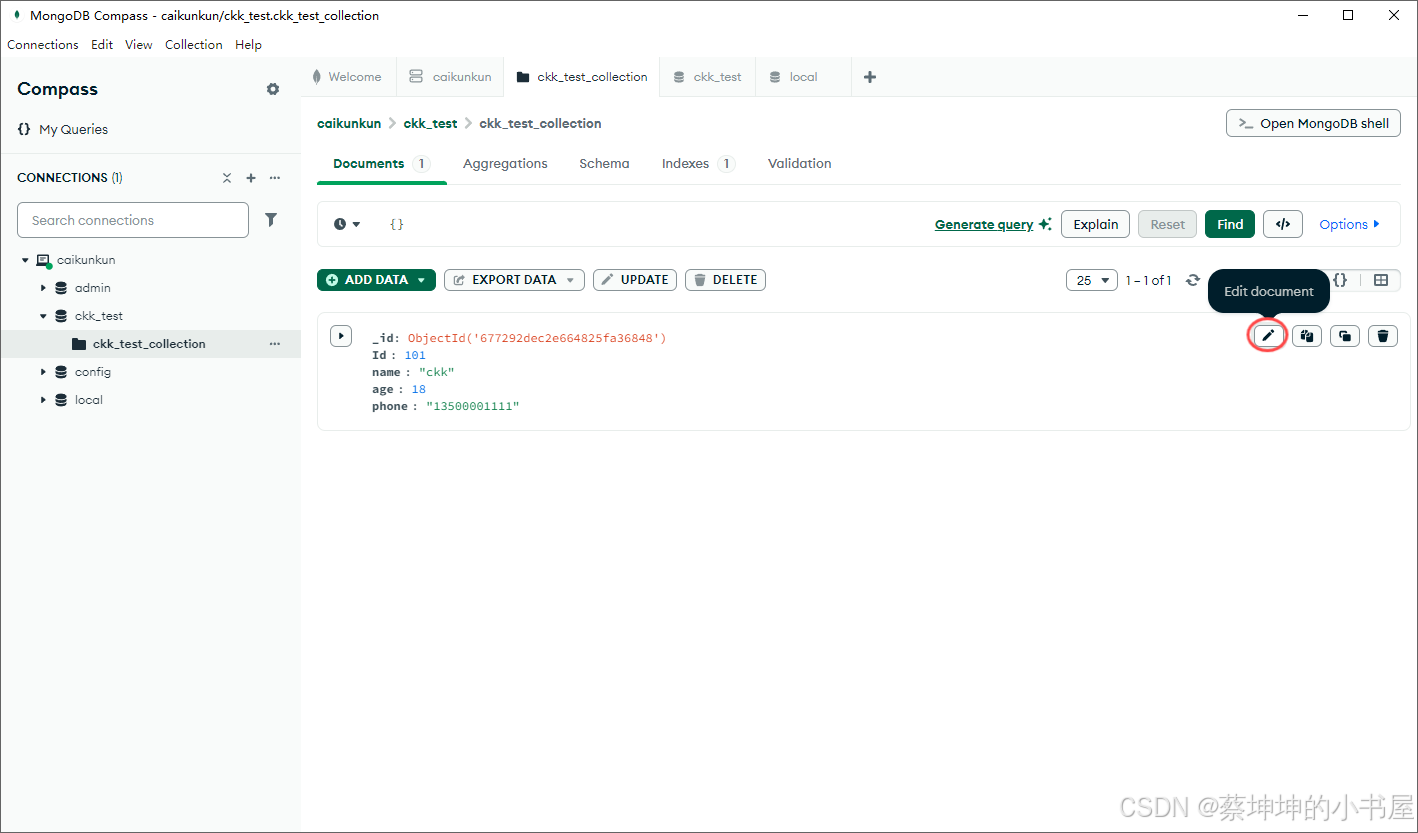Delete the document via trash icon

click(x=1383, y=335)
